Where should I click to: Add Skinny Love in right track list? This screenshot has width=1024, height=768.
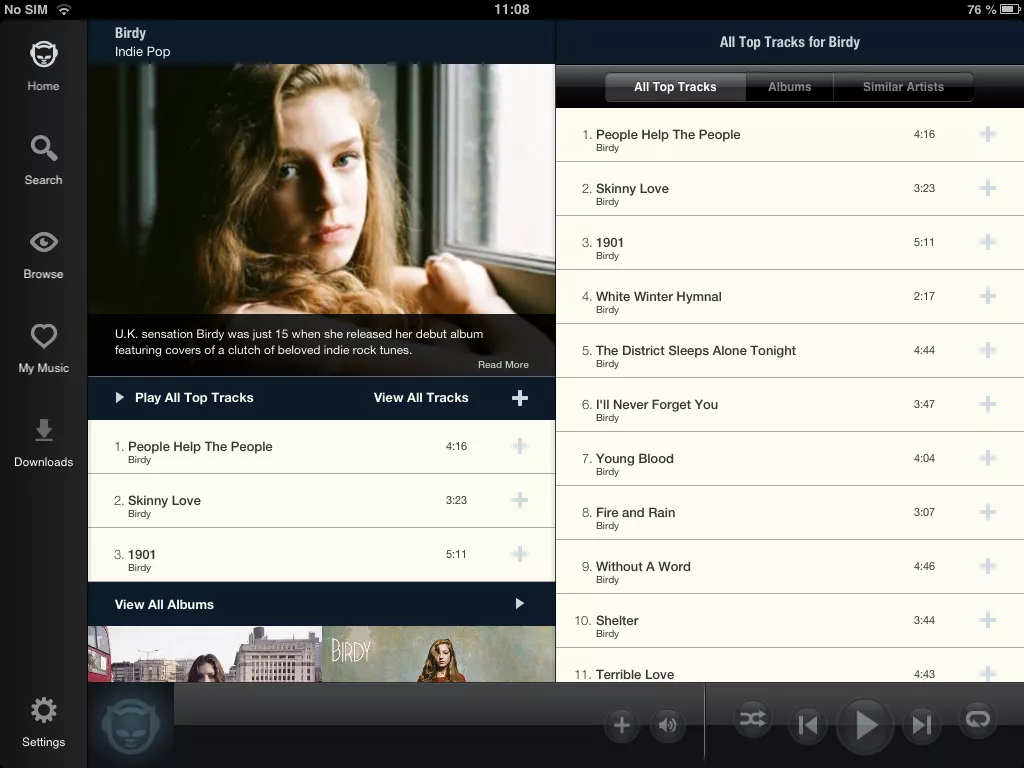pos(987,188)
